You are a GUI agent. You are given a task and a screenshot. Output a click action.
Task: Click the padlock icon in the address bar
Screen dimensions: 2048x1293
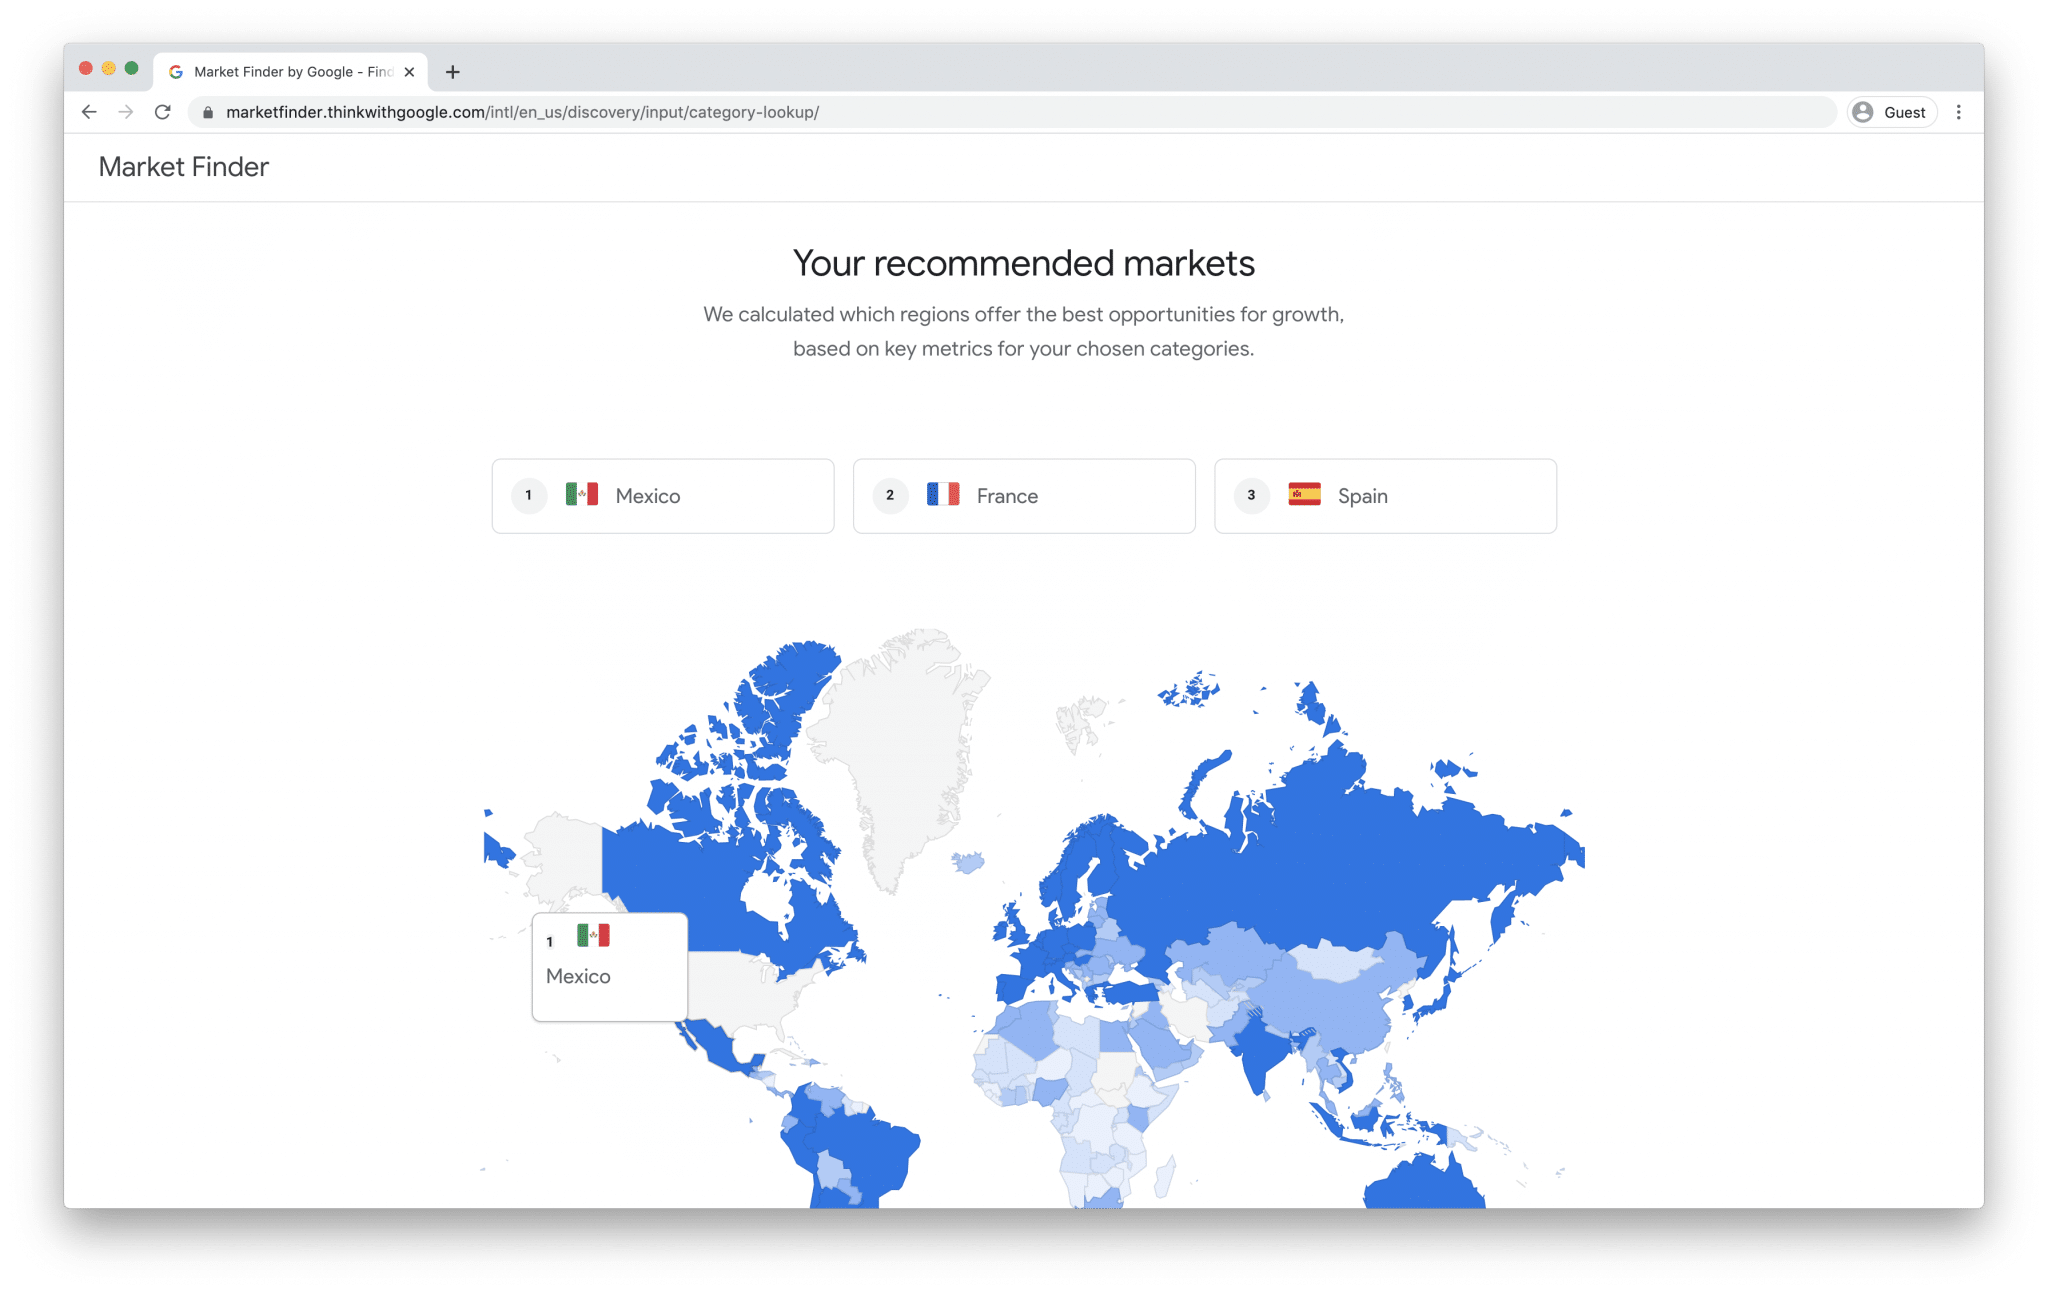tap(207, 112)
